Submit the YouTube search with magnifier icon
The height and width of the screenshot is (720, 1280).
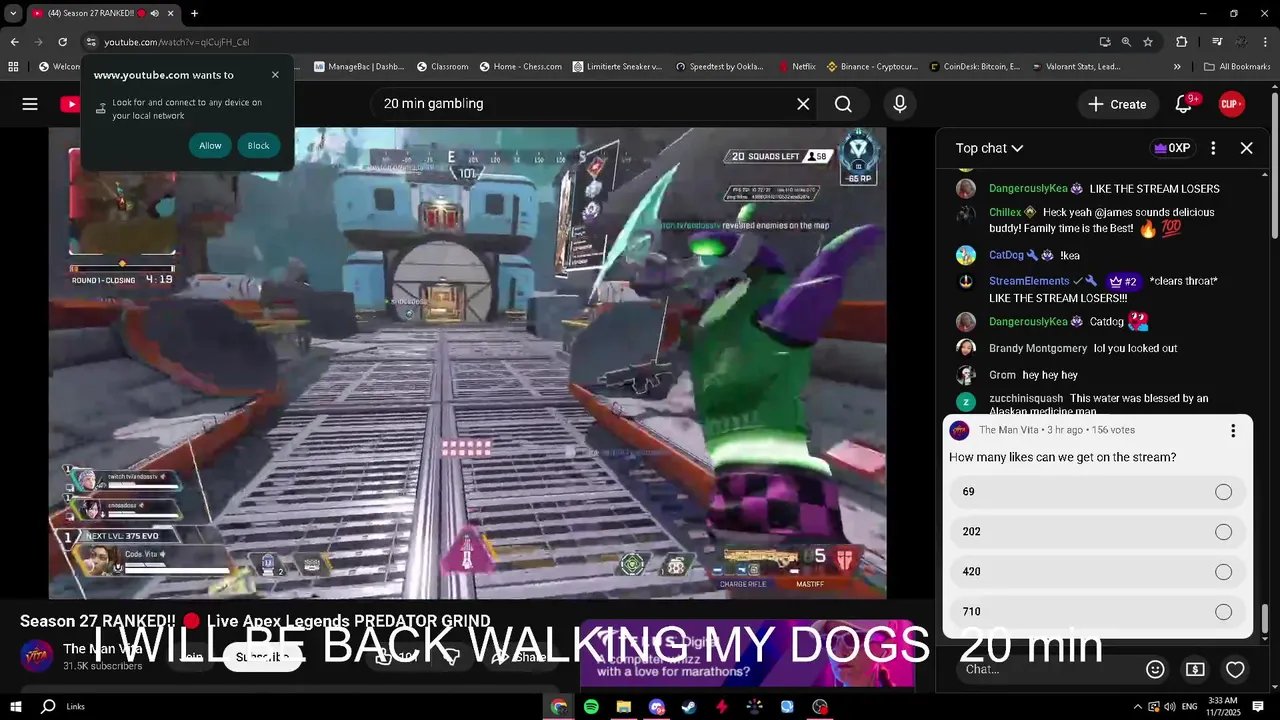tap(843, 104)
